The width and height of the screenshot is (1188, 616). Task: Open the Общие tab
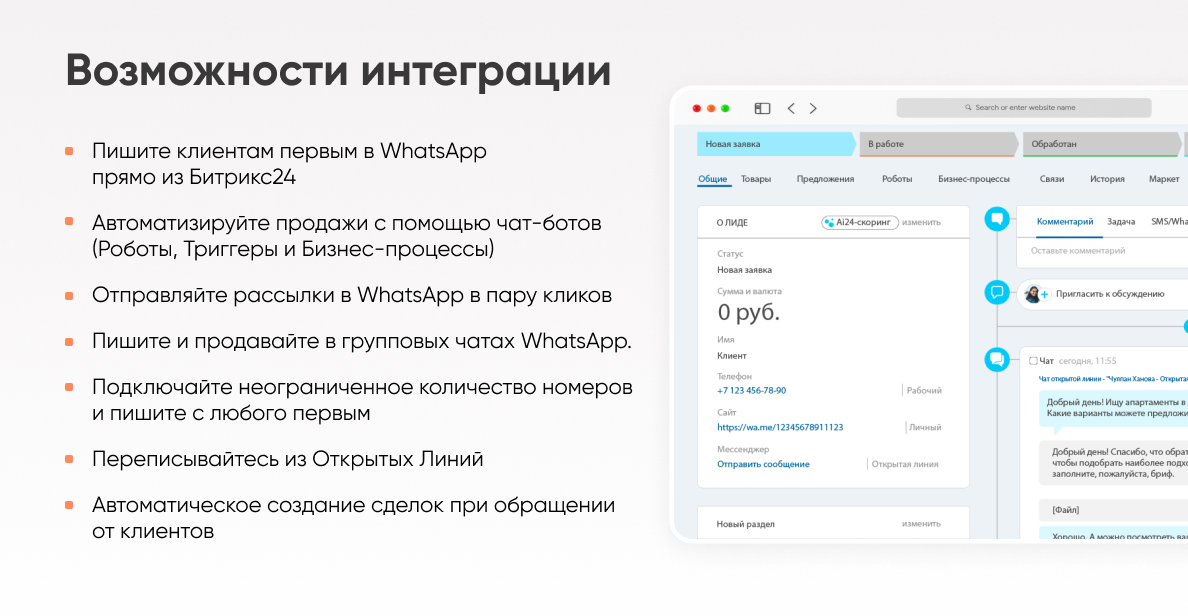712,179
